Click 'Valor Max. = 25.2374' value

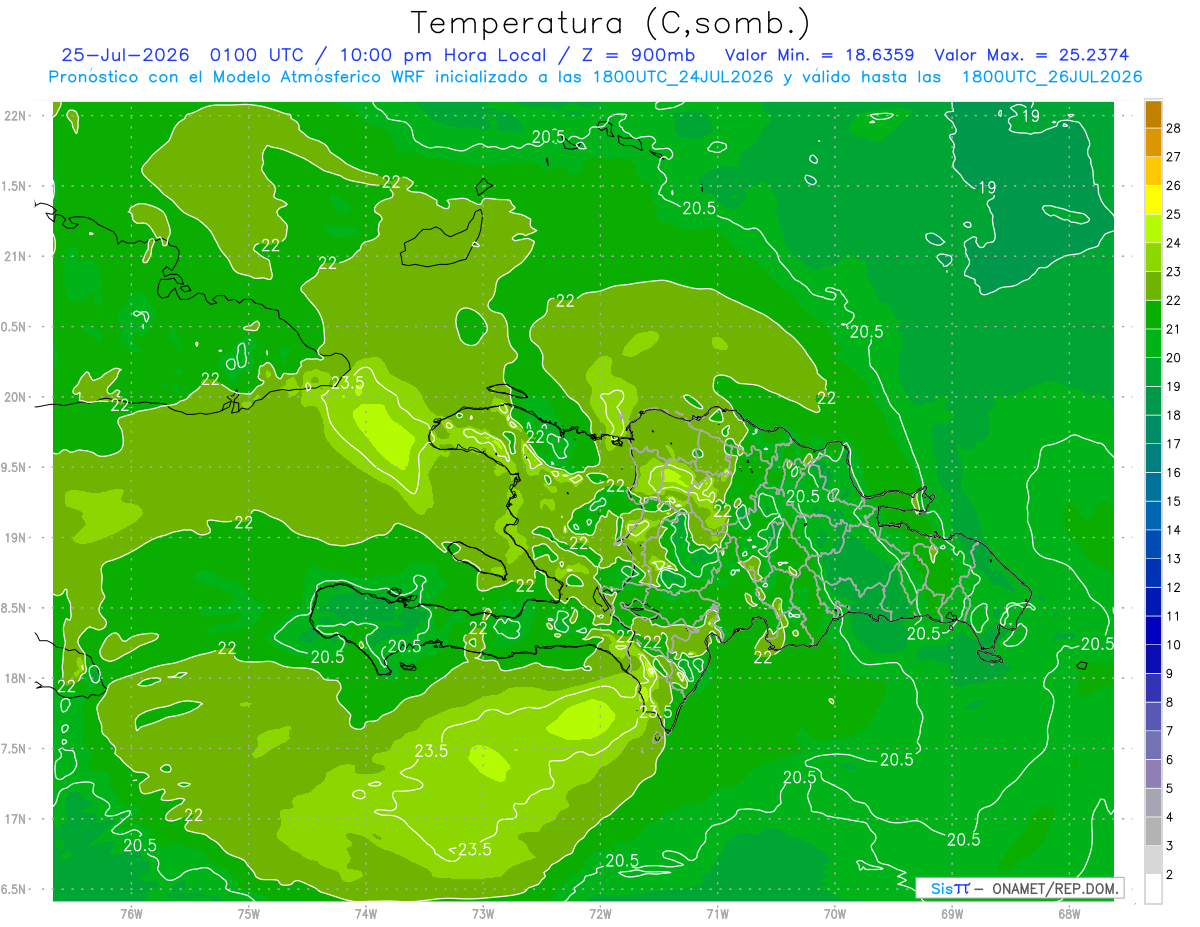(1032, 55)
